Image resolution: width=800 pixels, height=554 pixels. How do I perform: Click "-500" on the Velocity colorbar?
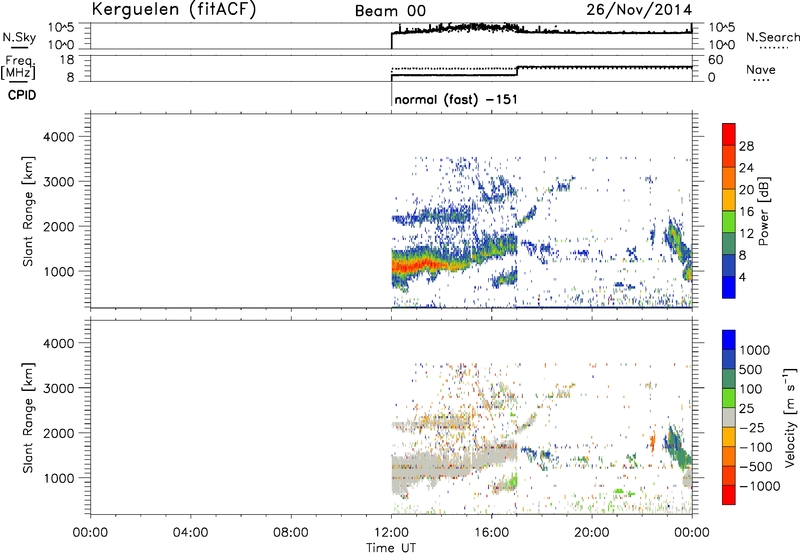click(756, 467)
